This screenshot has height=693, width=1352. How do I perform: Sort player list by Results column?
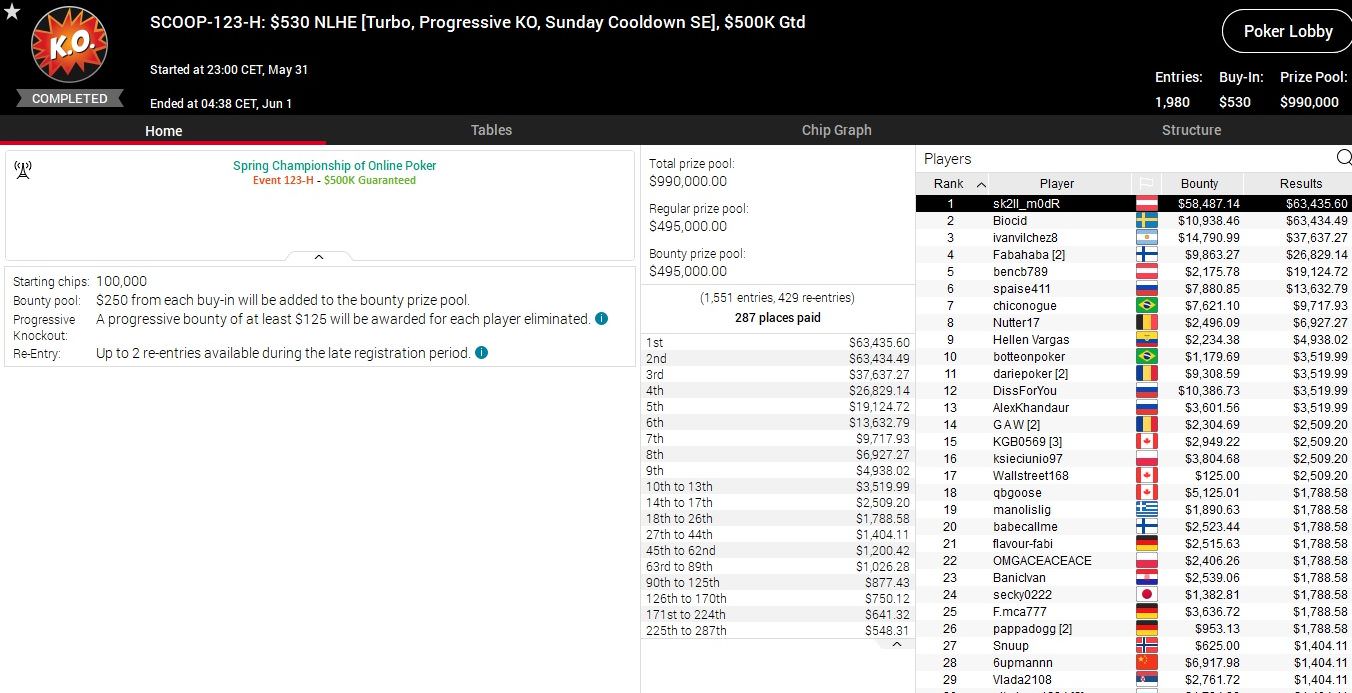[x=1300, y=184]
